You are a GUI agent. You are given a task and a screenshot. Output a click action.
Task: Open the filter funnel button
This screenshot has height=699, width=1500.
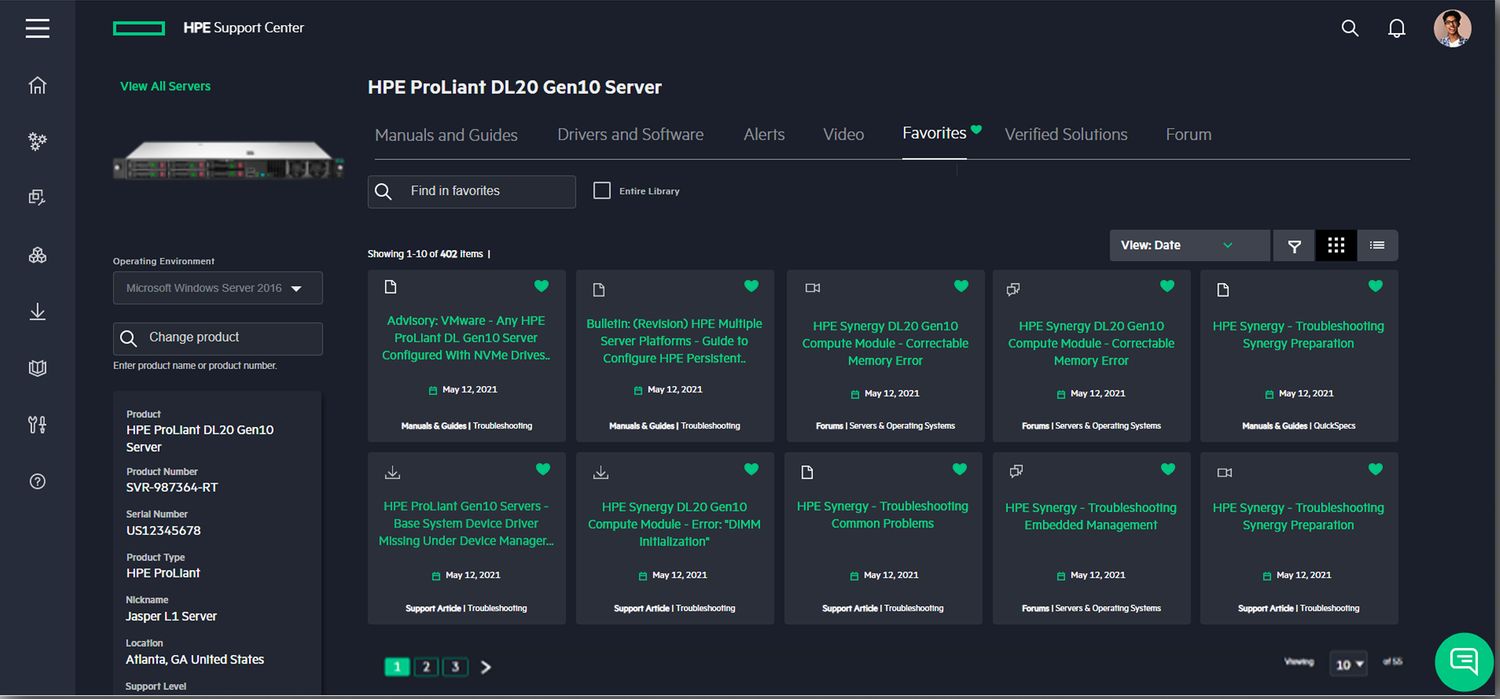[x=1294, y=246]
